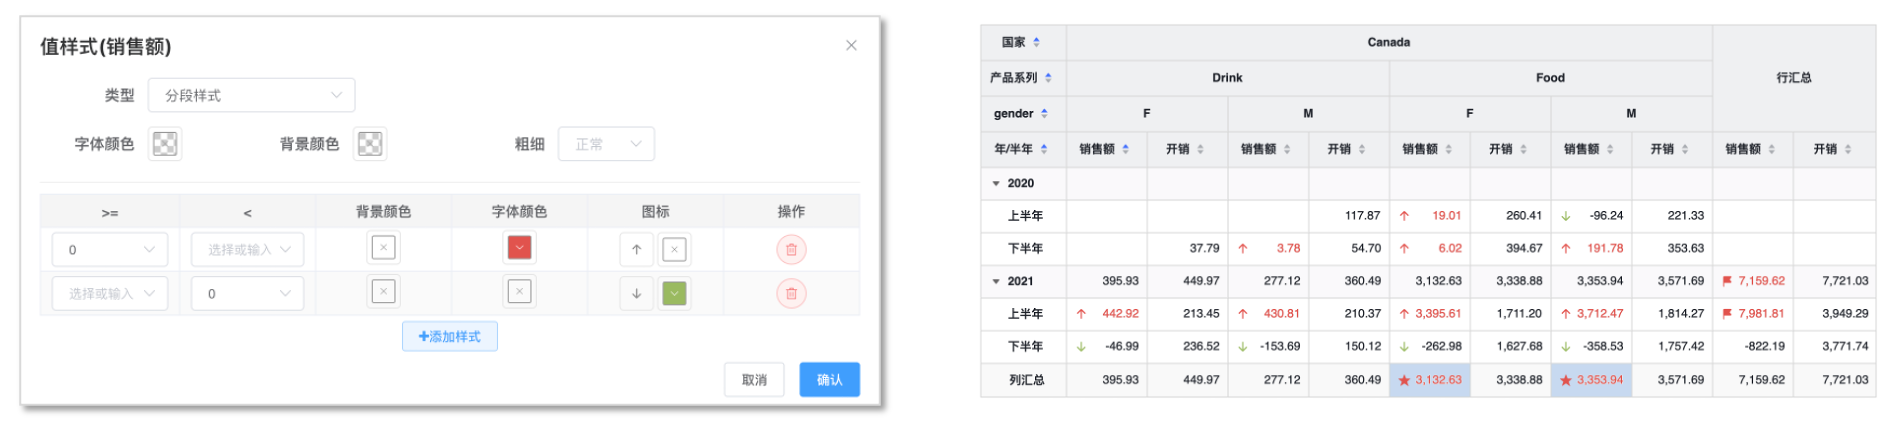Select the starred cell showing 3,132.63
The width and height of the screenshot is (1900, 434).
pyautogui.click(x=1430, y=380)
